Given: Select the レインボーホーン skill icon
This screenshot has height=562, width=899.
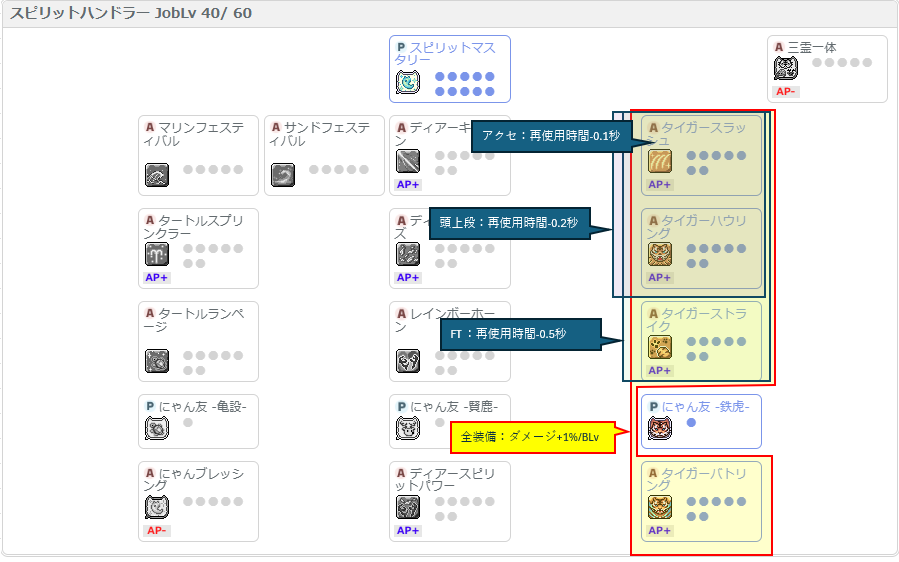Looking at the screenshot, I should click(408, 361).
